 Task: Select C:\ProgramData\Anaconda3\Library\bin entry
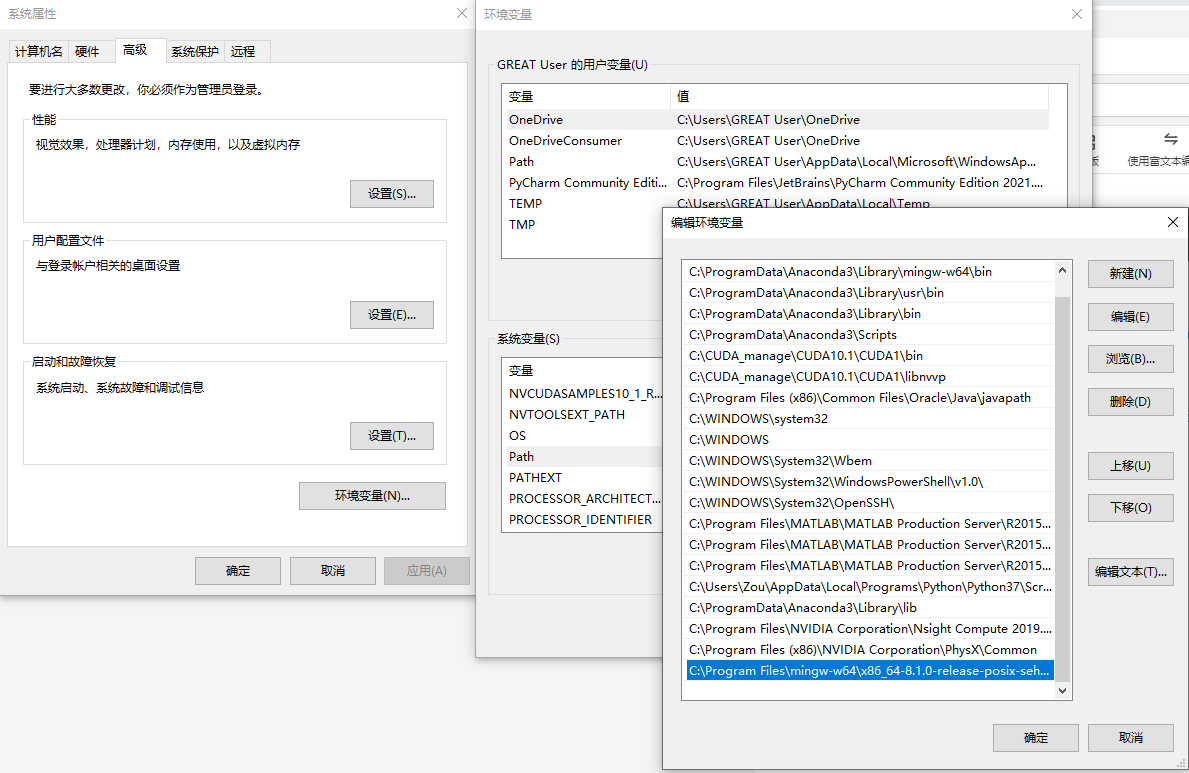(870, 313)
